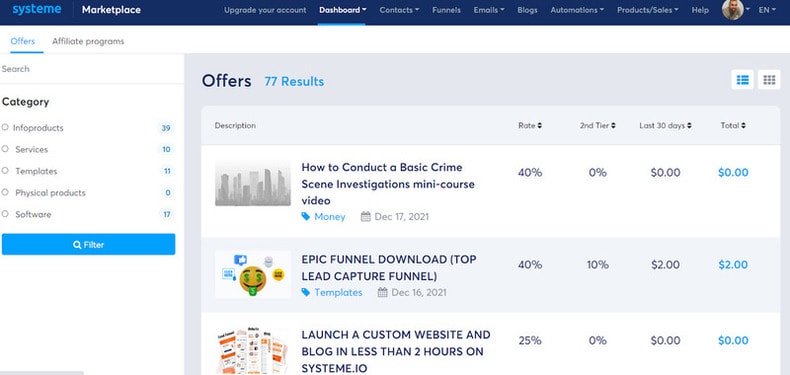Select the Templates category radio
This screenshot has width=790, height=375.
click(5, 171)
